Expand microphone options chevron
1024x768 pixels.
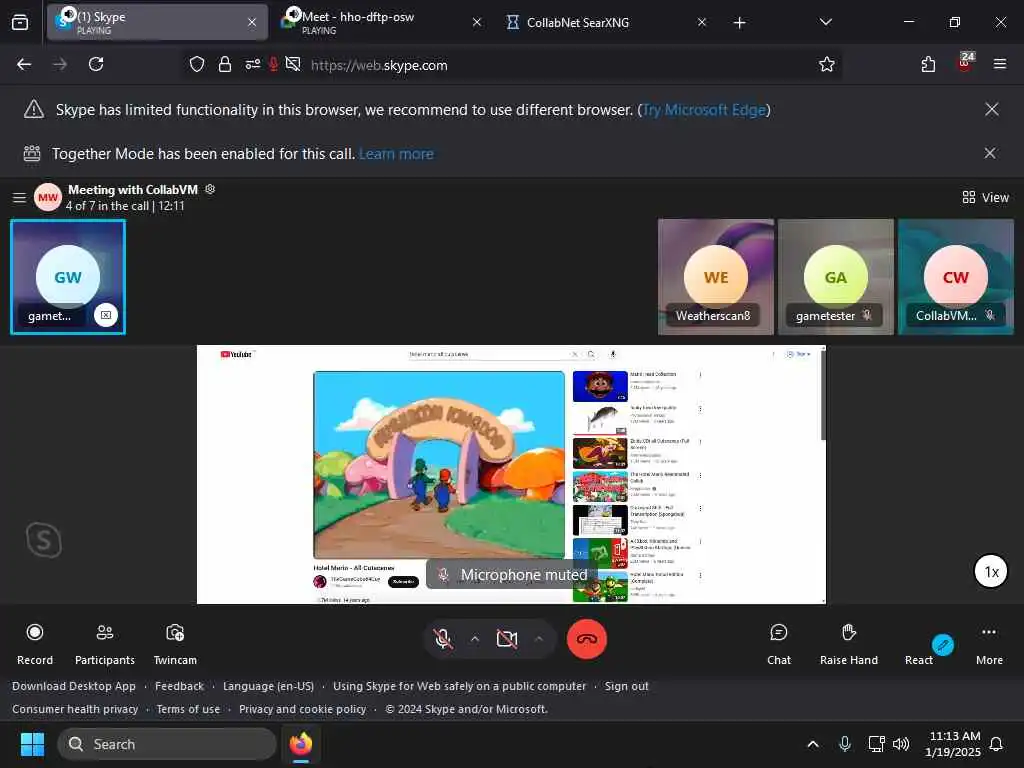(475, 639)
